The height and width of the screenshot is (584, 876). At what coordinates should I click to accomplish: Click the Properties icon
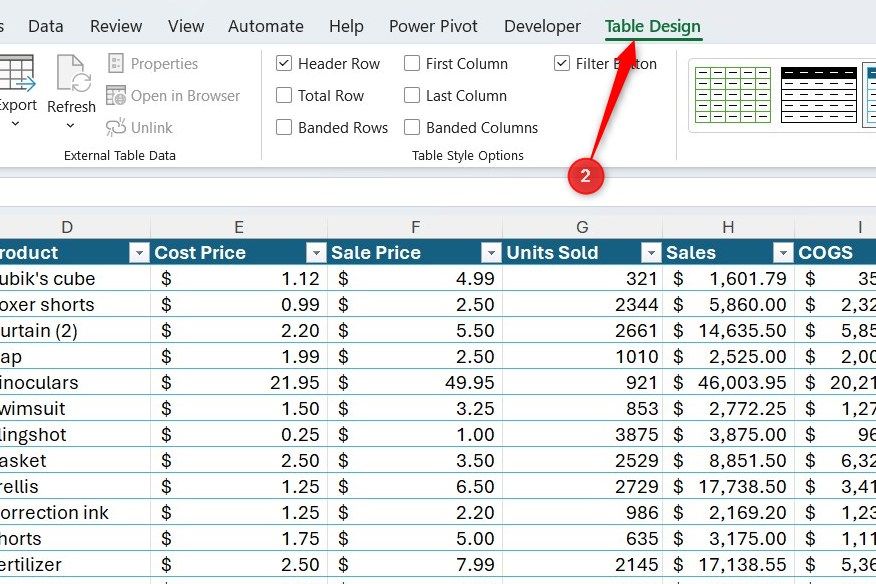click(116, 63)
